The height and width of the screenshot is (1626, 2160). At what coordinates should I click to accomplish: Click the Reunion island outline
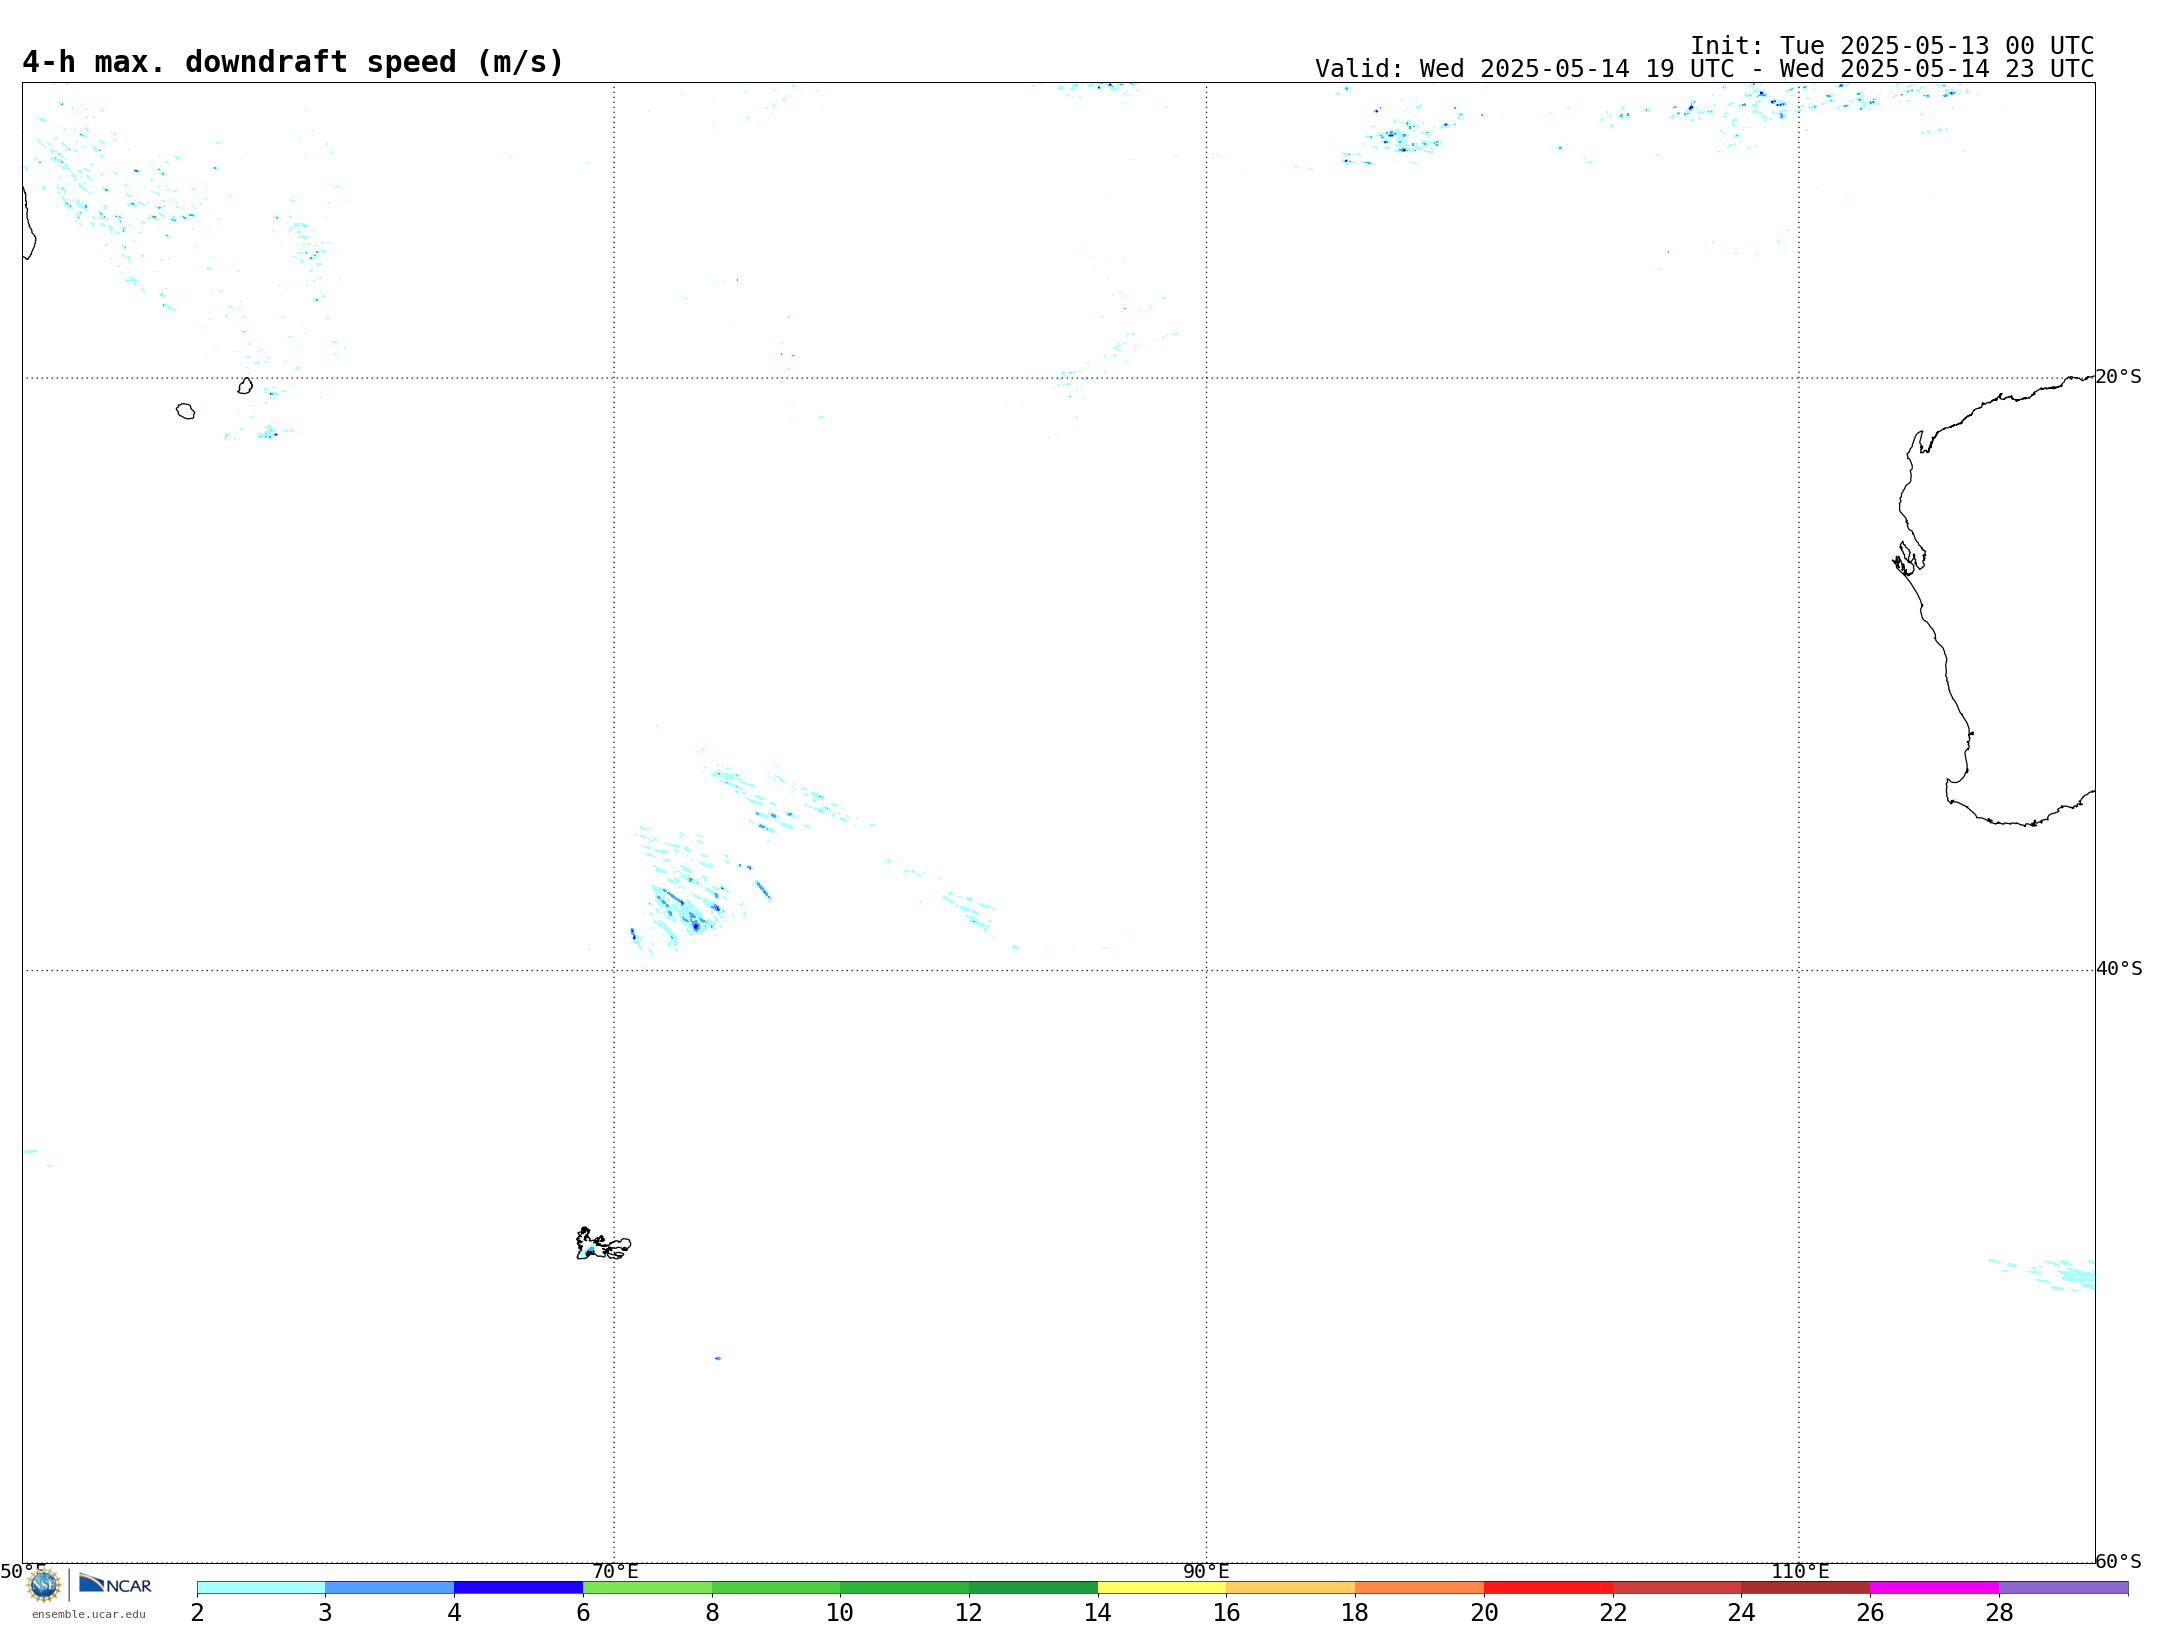coord(185,411)
